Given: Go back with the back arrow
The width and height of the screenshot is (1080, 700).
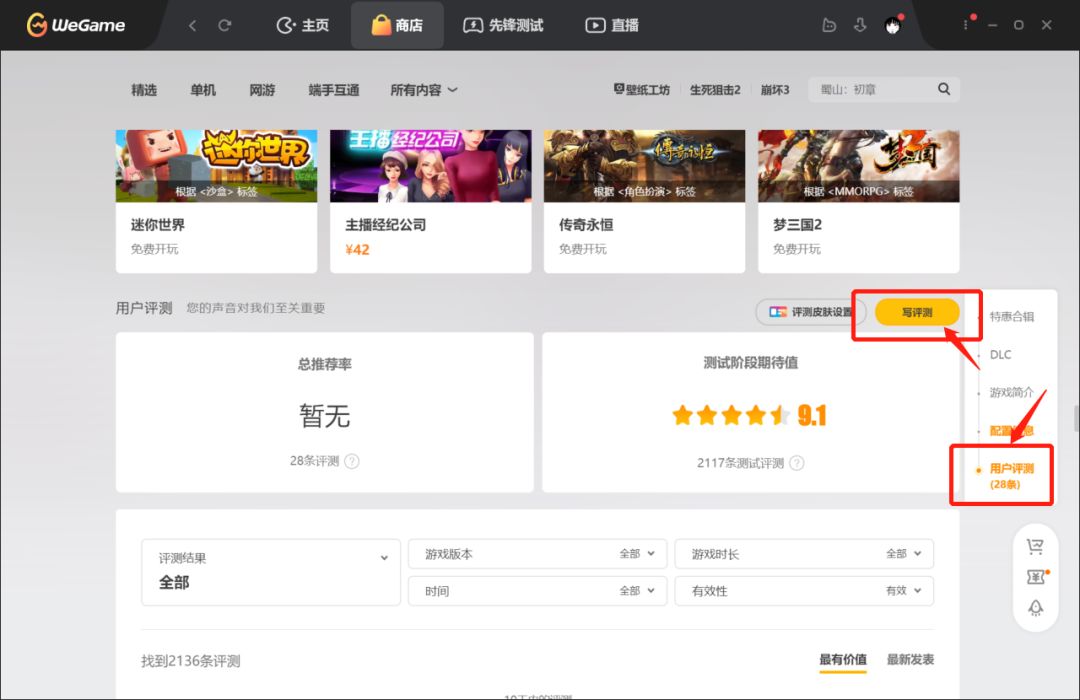Looking at the screenshot, I should pos(192,25).
